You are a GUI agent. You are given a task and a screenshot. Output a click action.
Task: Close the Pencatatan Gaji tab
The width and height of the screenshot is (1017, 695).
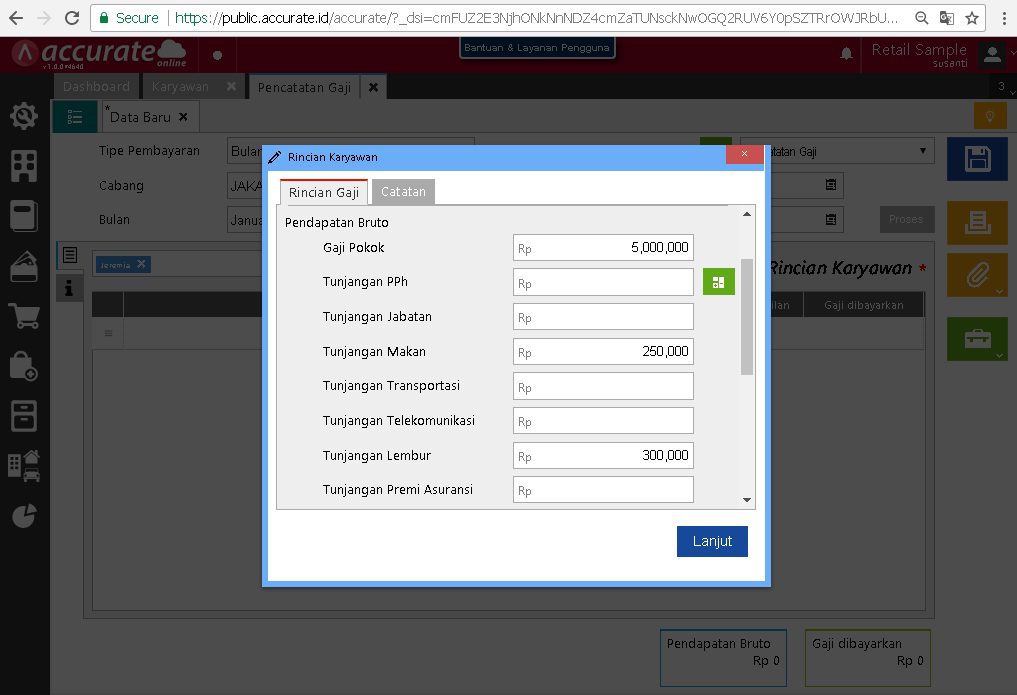[373, 87]
